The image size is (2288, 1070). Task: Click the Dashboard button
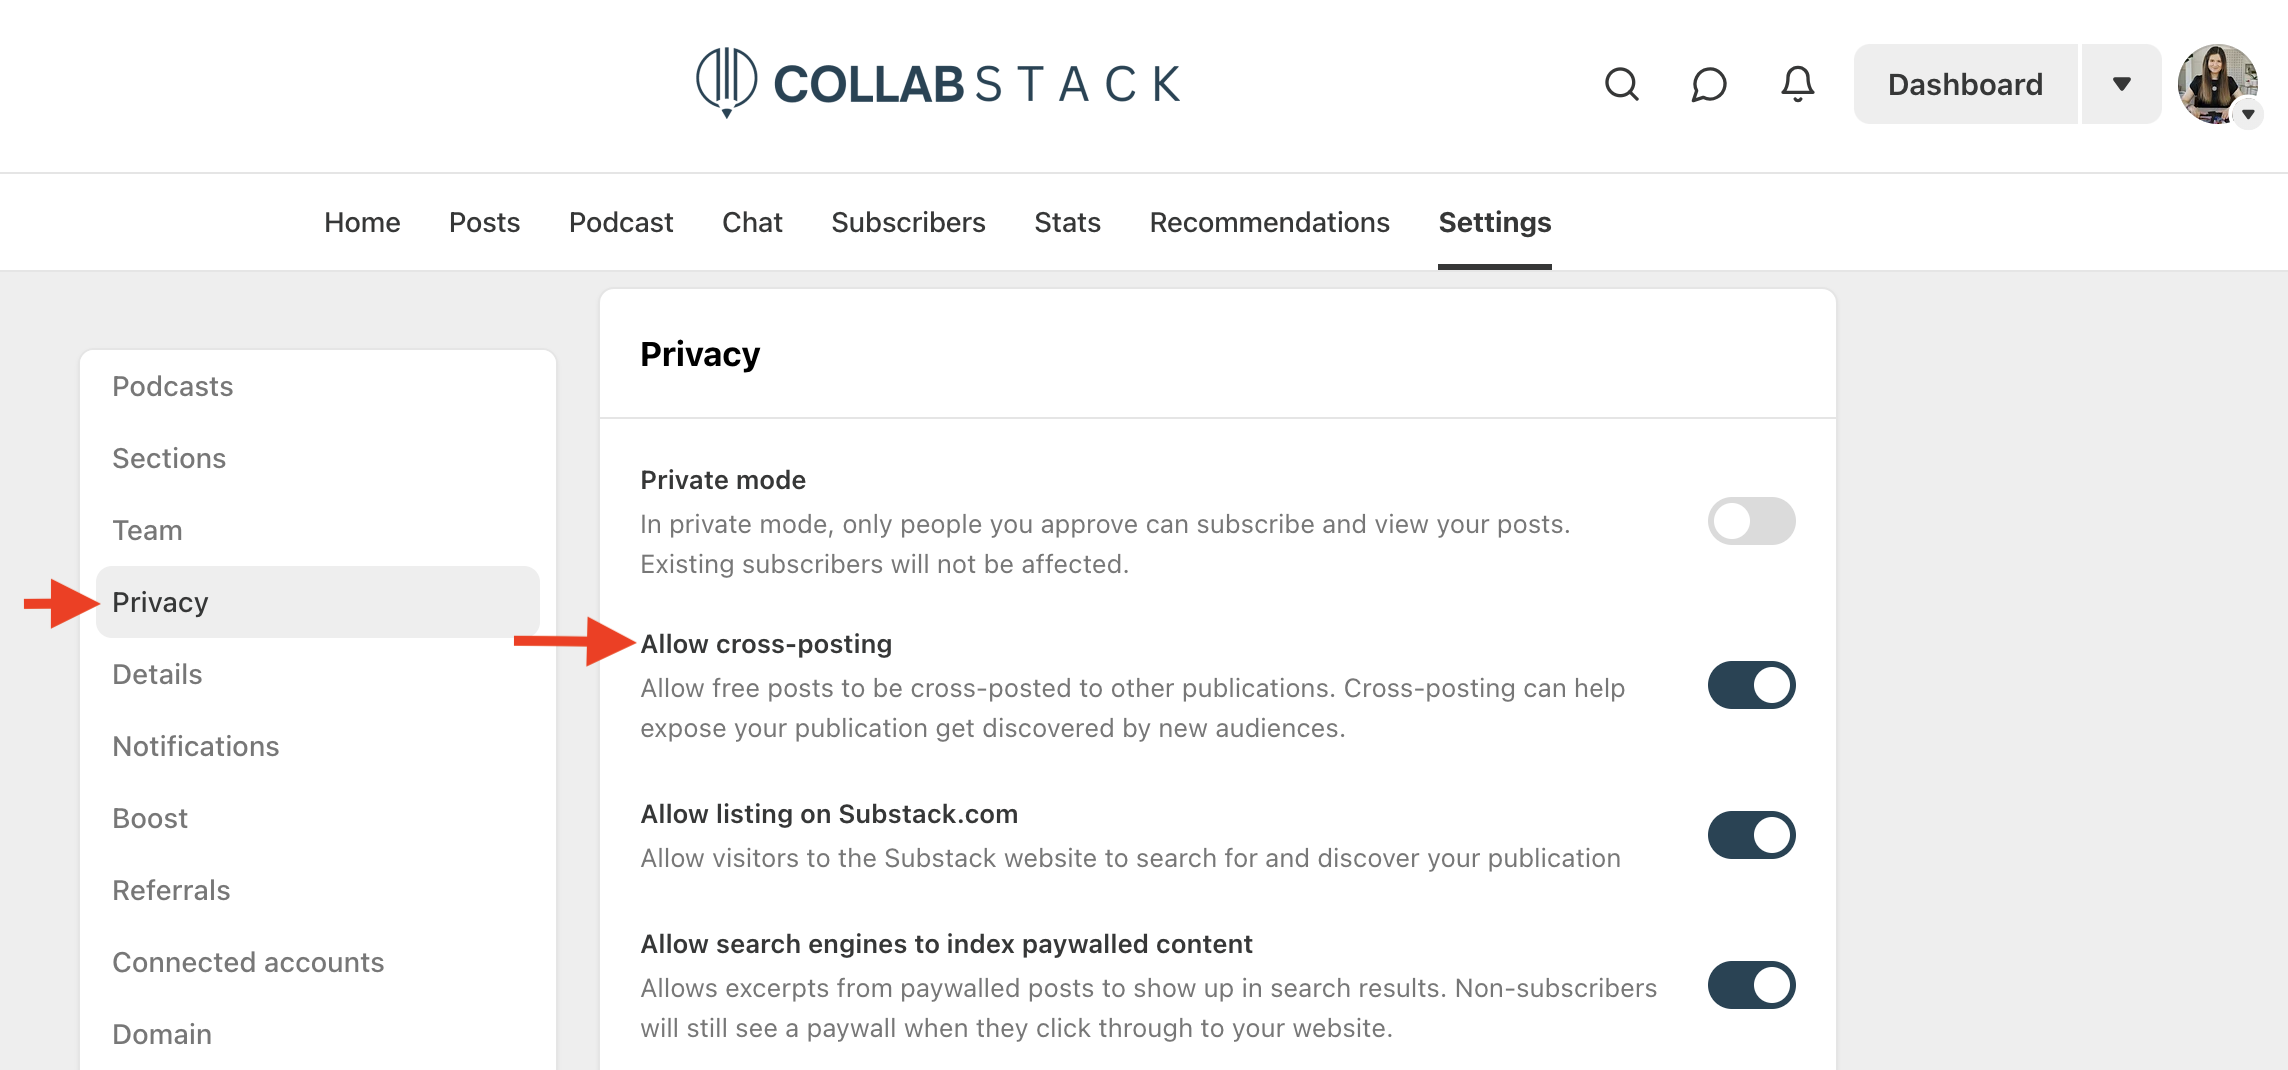click(1964, 84)
